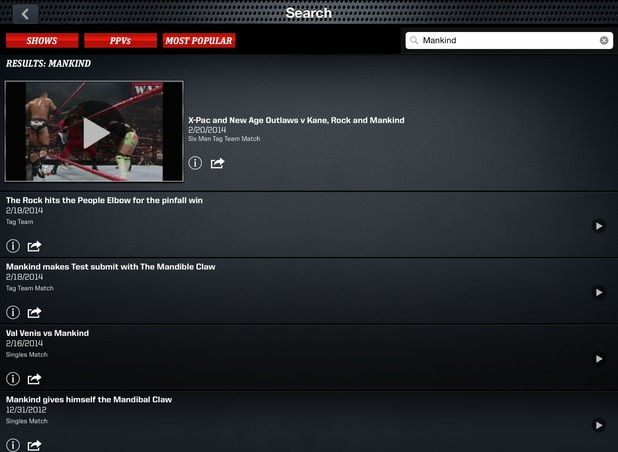Clear the search text with the X icon

tap(604, 40)
